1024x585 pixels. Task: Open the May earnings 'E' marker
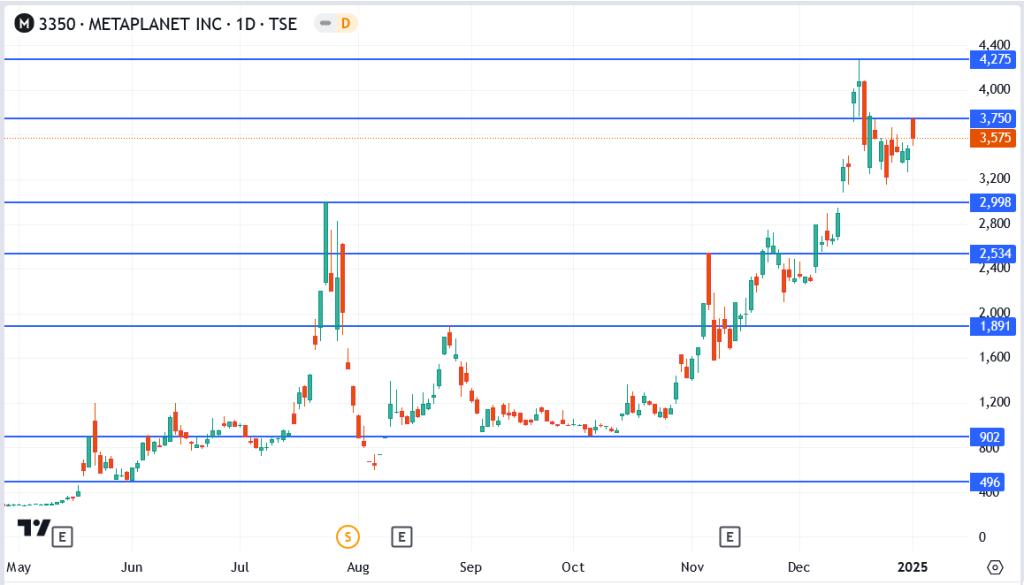point(63,537)
